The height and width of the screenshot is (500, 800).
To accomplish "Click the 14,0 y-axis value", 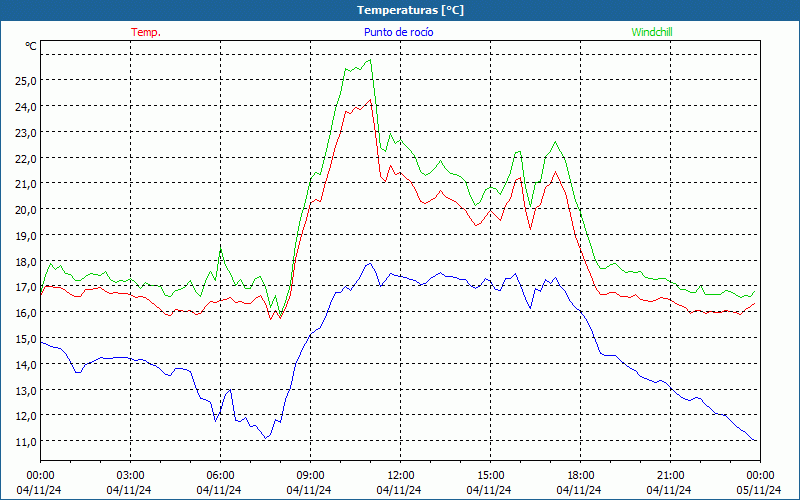I will [x=24, y=364].
